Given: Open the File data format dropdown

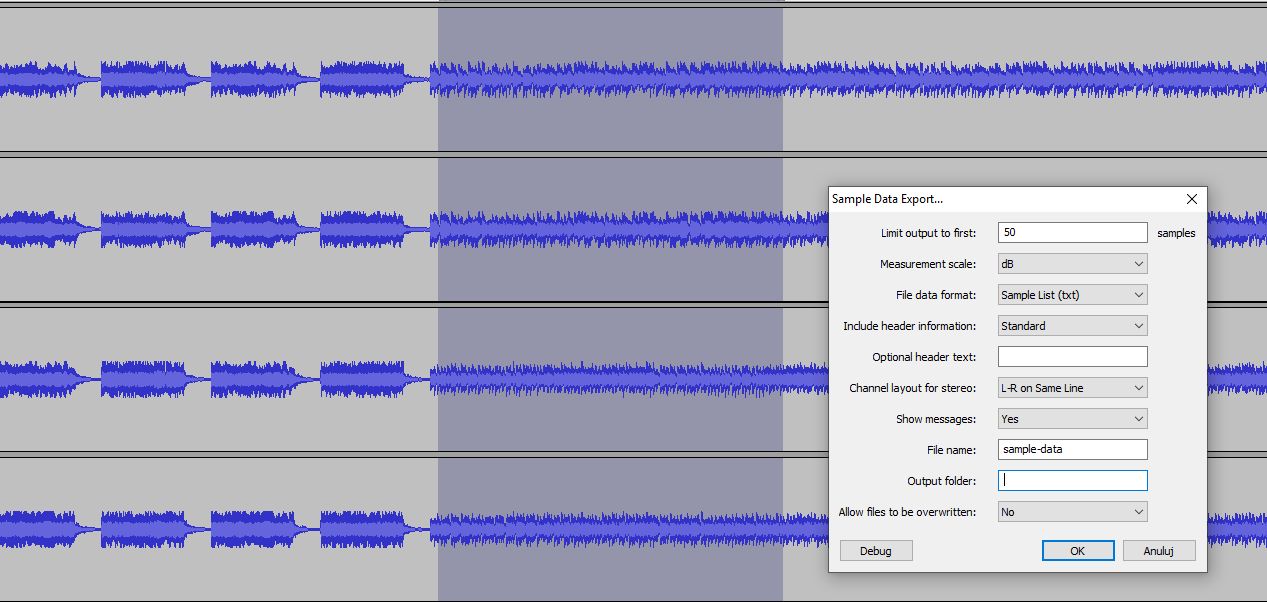Looking at the screenshot, I should point(1071,294).
